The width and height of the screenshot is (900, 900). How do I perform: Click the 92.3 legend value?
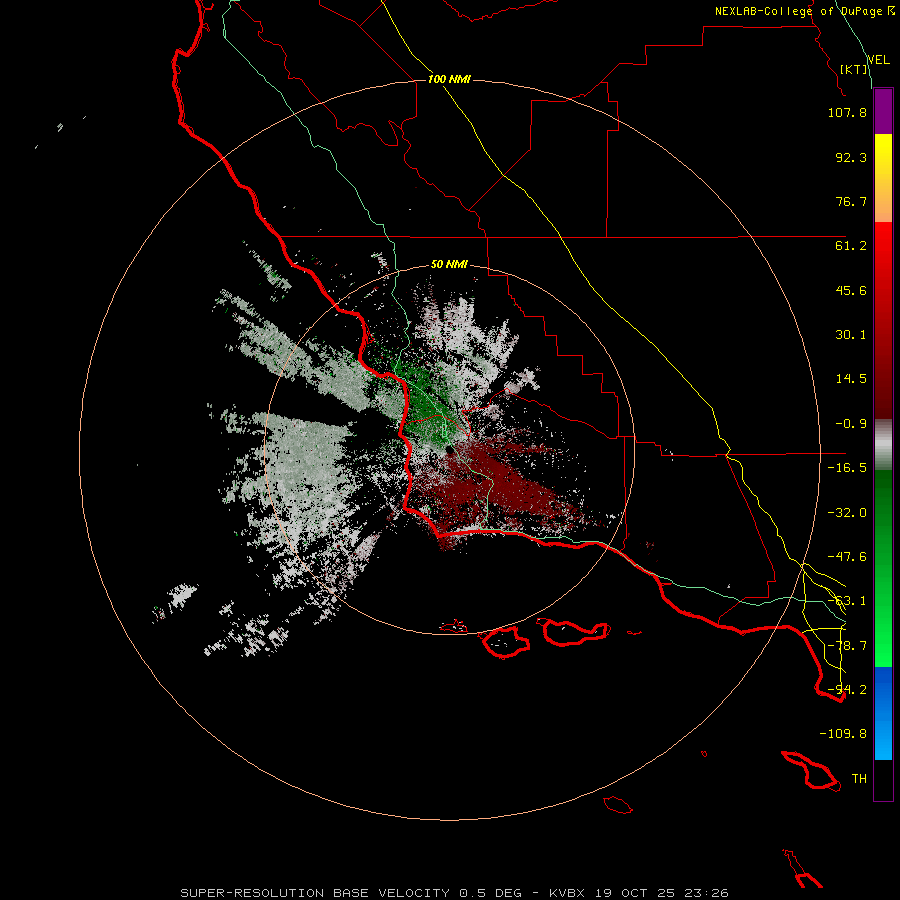tap(851, 157)
